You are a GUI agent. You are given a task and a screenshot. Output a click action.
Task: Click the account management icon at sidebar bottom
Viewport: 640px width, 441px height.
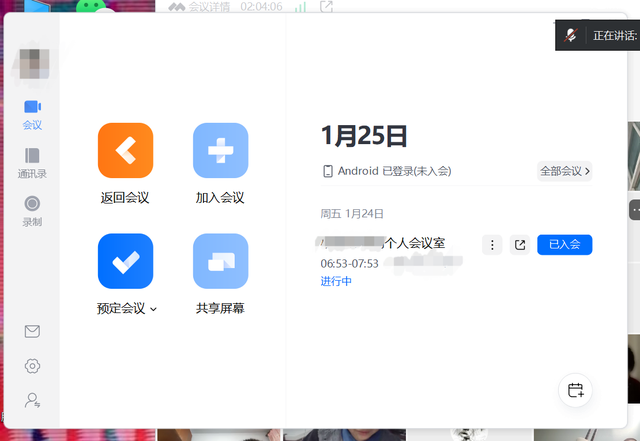(32, 400)
